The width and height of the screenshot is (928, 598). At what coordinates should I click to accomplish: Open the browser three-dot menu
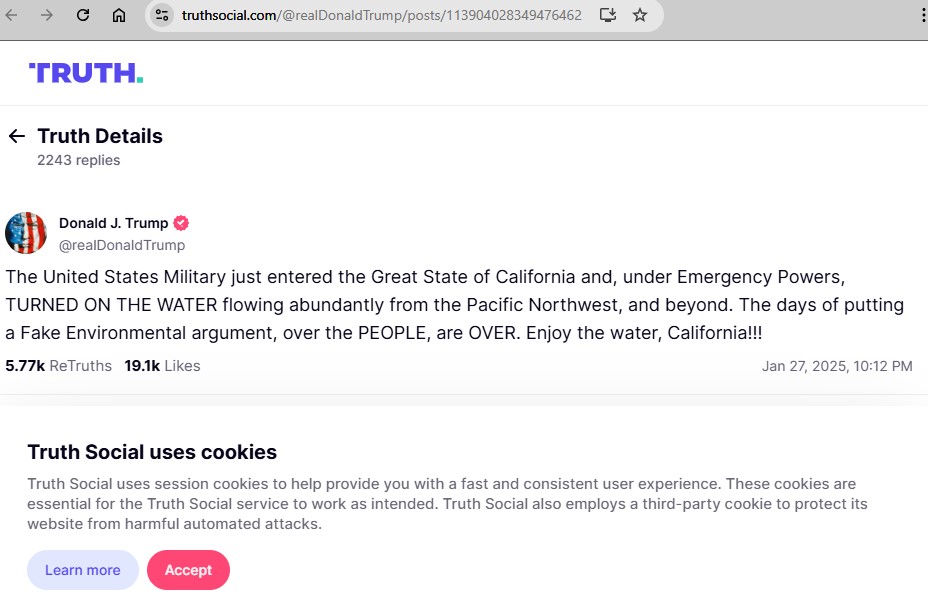[x=922, y=15]
